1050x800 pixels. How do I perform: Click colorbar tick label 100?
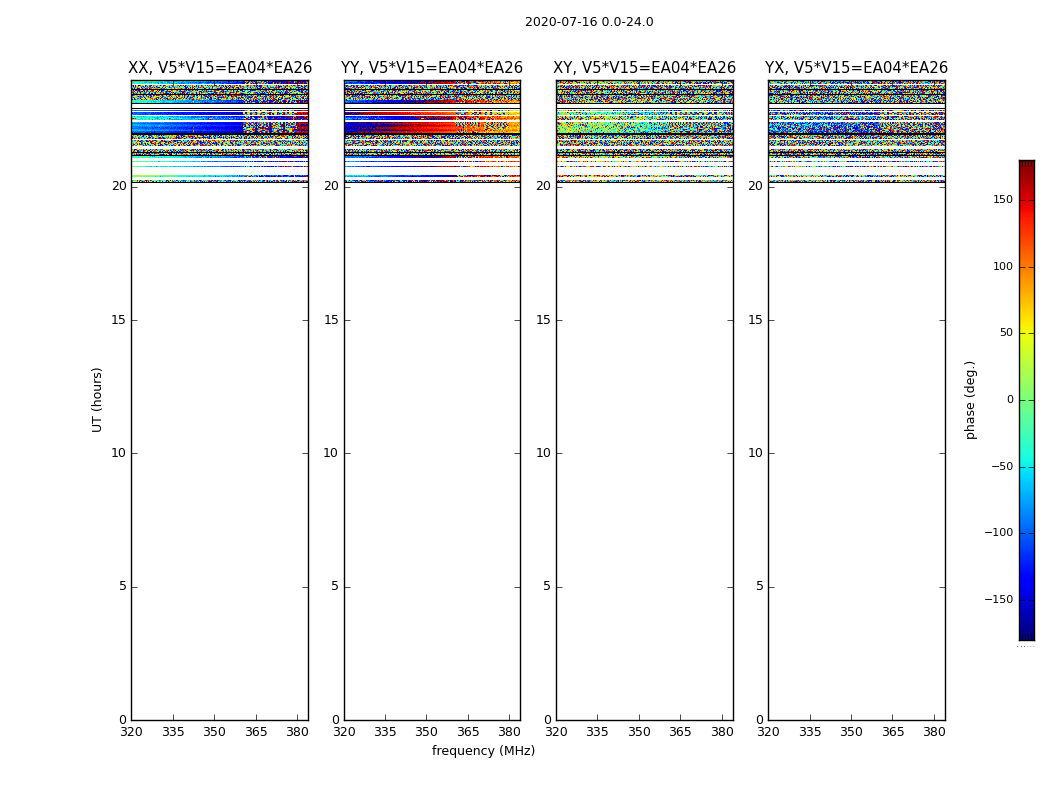[1003, 266]
